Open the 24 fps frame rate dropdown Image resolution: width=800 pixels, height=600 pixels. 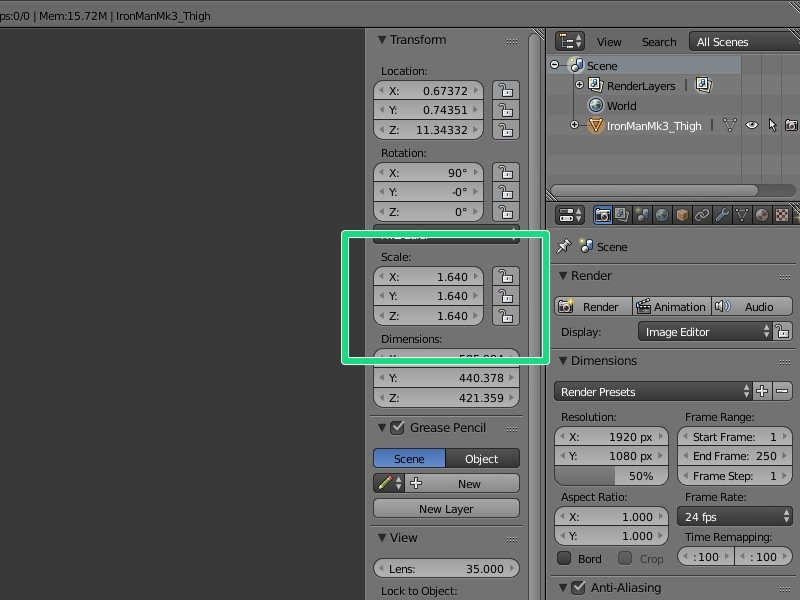point(735,517)
